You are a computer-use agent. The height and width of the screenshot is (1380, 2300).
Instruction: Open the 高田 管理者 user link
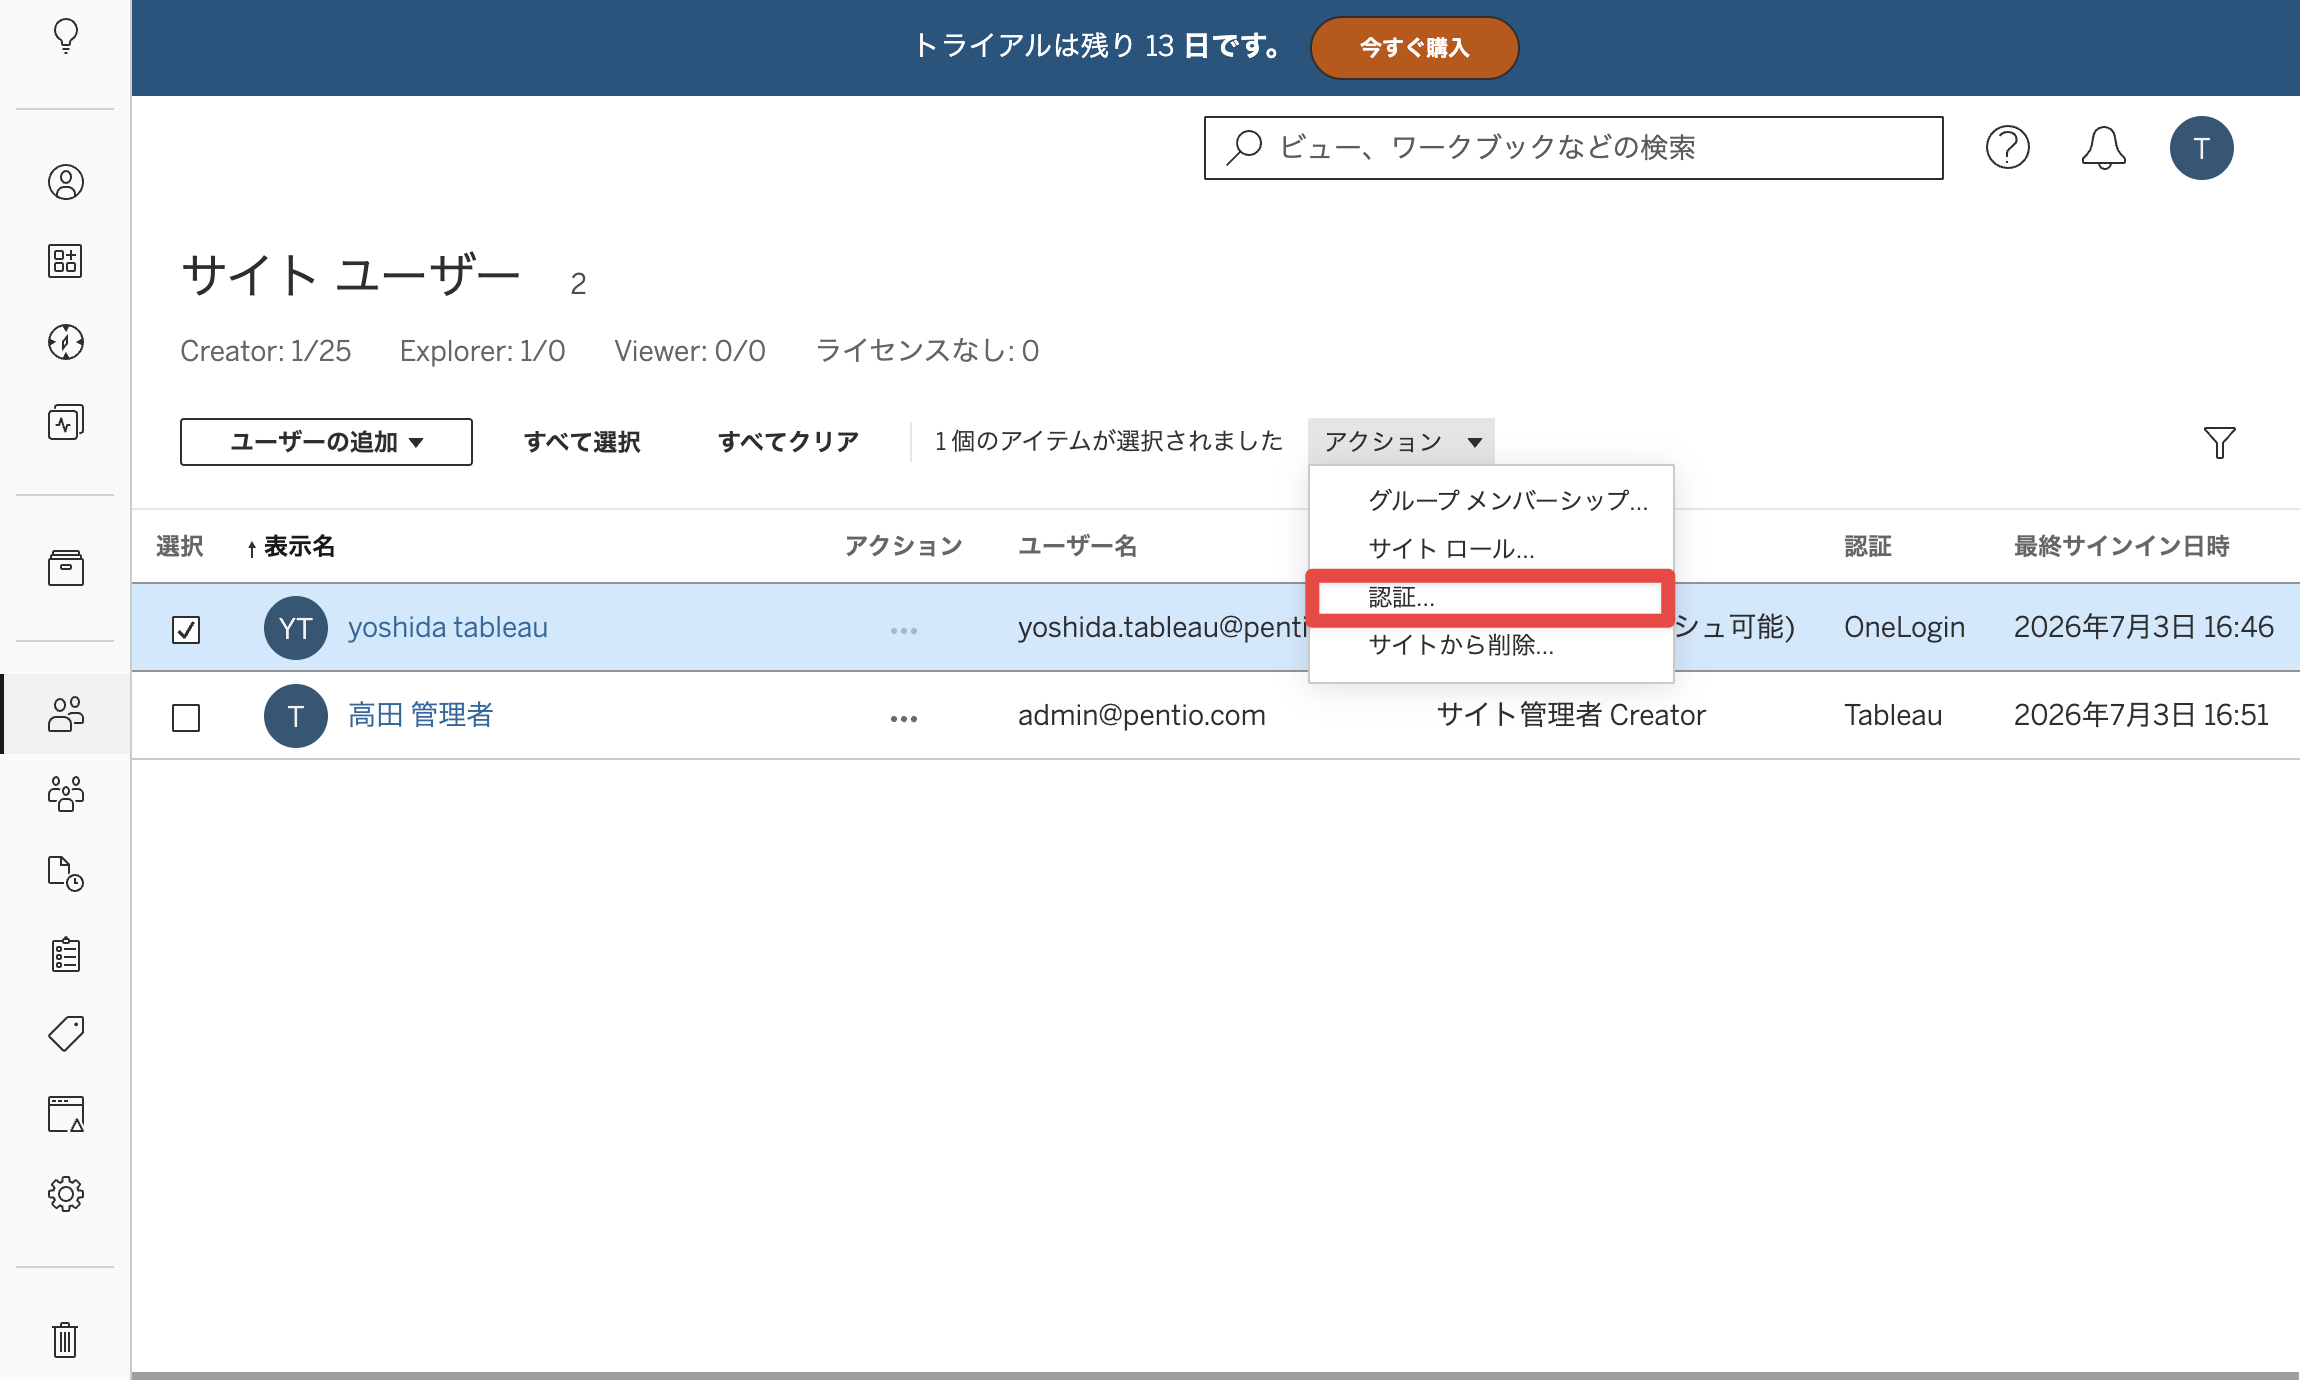(420, 715)
